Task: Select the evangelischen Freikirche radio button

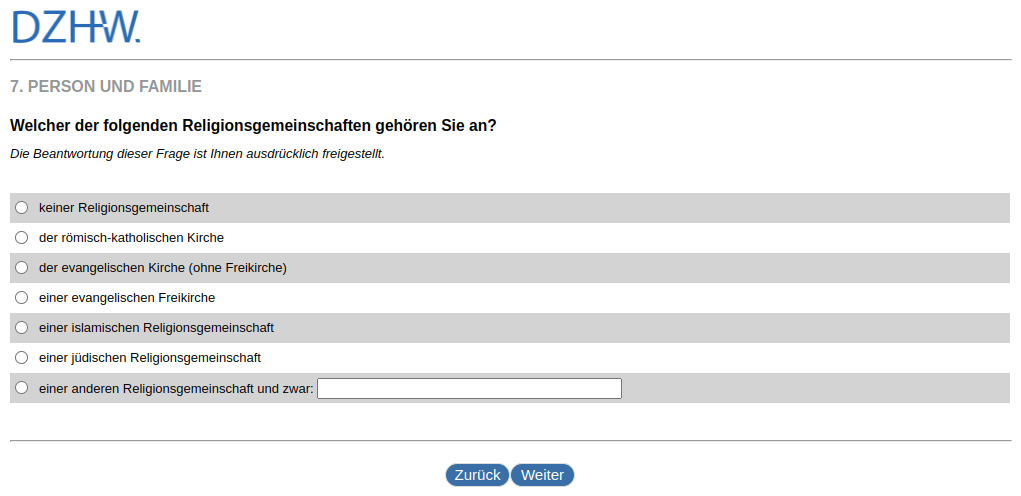Action: pyautogui.click(x=22, y=298)
